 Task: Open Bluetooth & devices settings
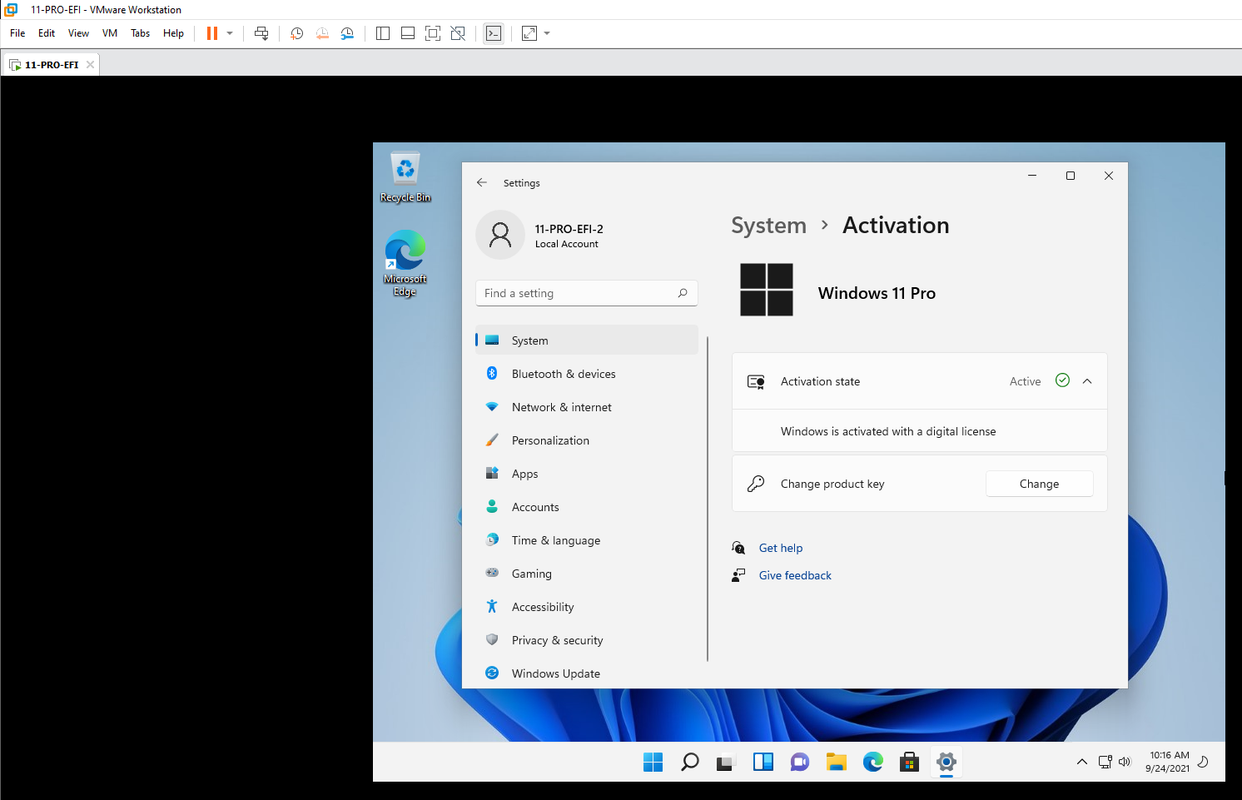click(587, 374)
